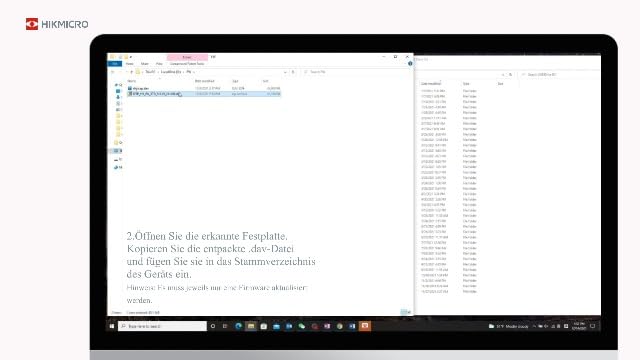Expand the address bar history dropdown
The image size is (640, 360).
click(x=285, y=72)
